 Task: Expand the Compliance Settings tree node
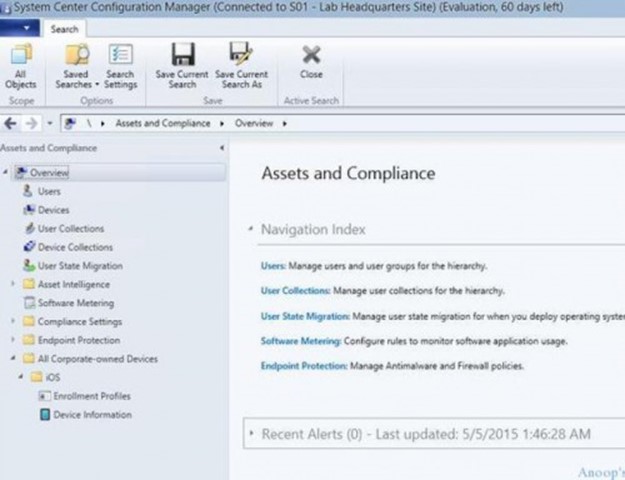pyautogui.click(x=13, y=321)
